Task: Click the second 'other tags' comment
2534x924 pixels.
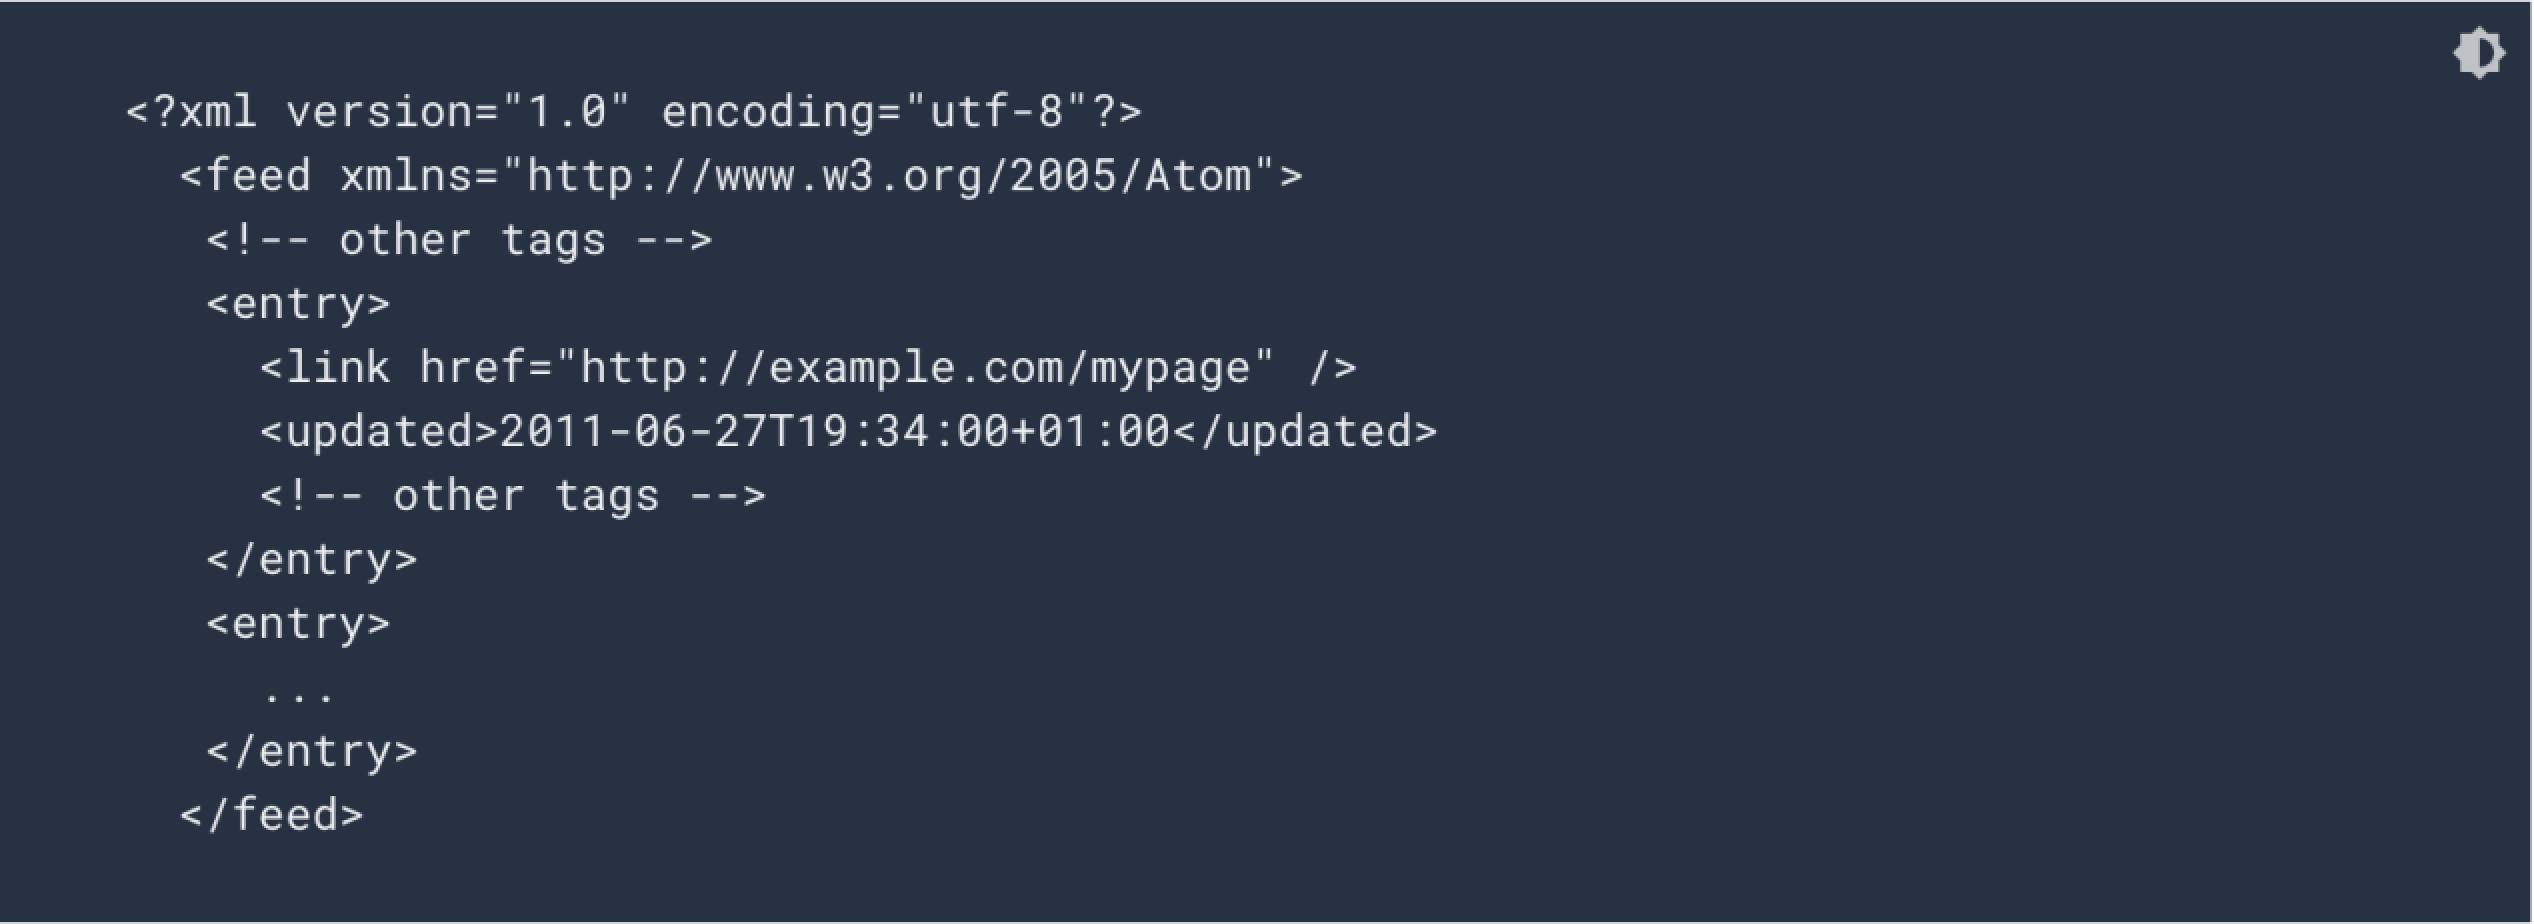Action: point(513,496)
